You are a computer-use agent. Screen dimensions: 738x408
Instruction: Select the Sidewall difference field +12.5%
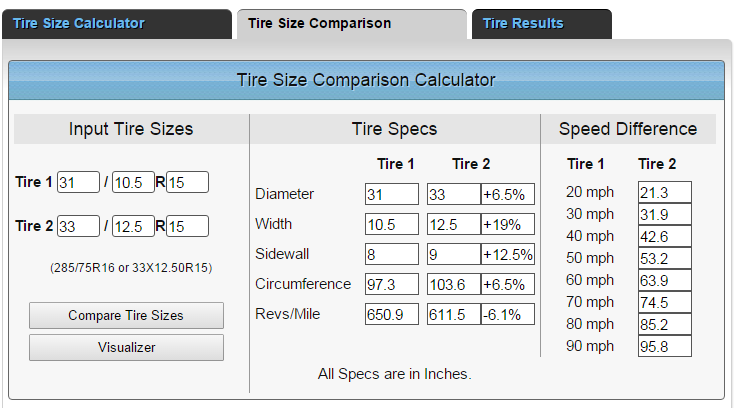click(507, 254)
